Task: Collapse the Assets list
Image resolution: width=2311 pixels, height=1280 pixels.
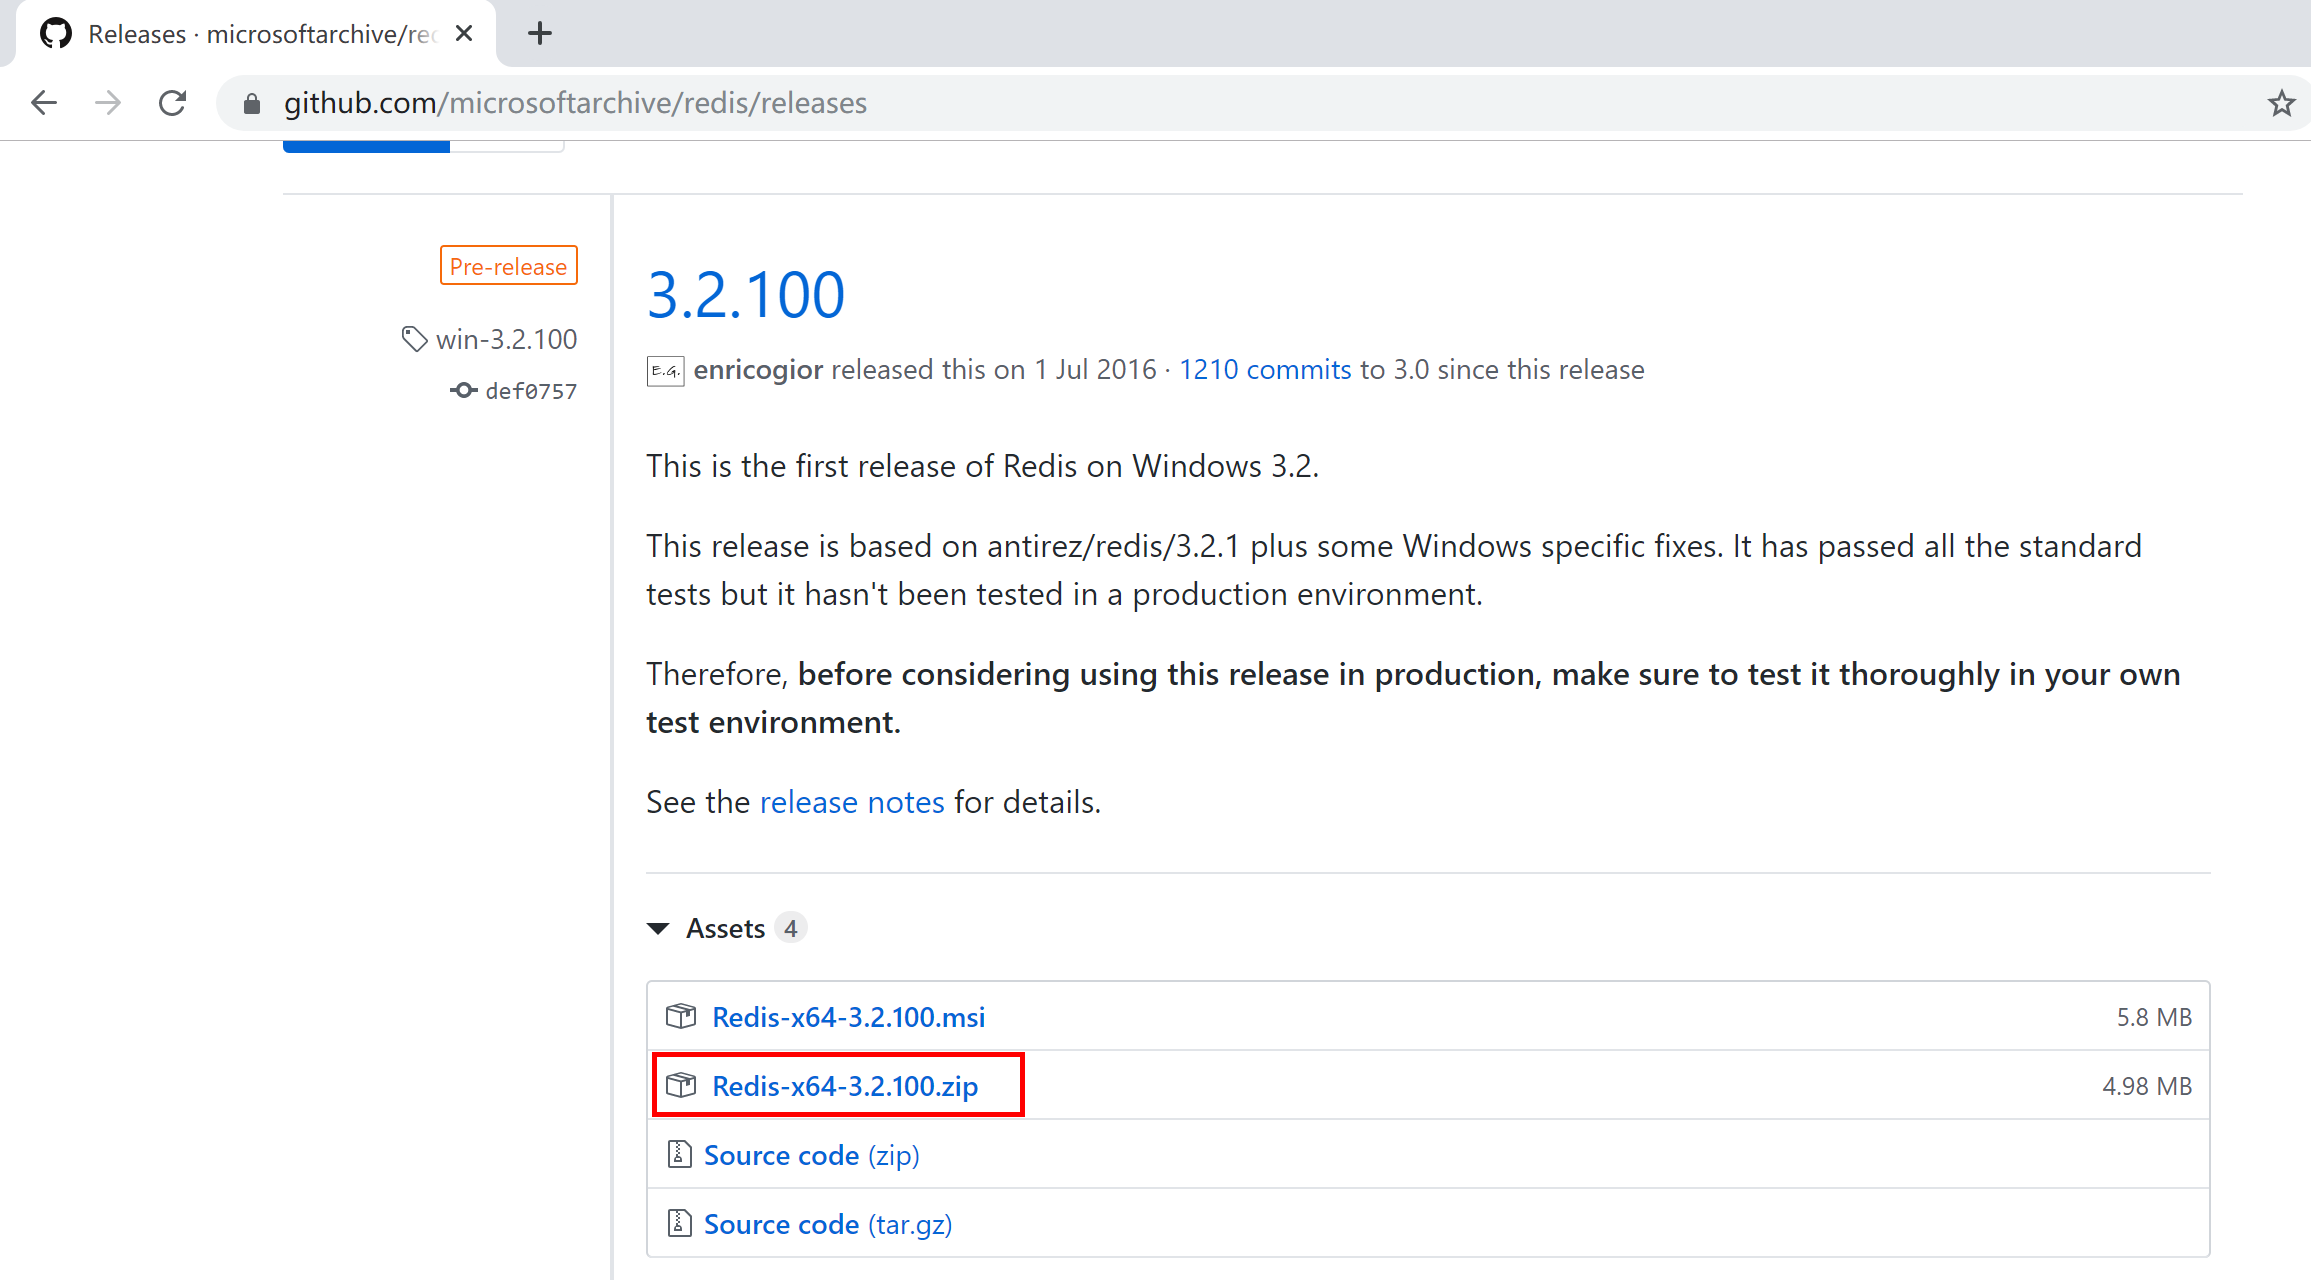Action: click(x=658, y=929)
